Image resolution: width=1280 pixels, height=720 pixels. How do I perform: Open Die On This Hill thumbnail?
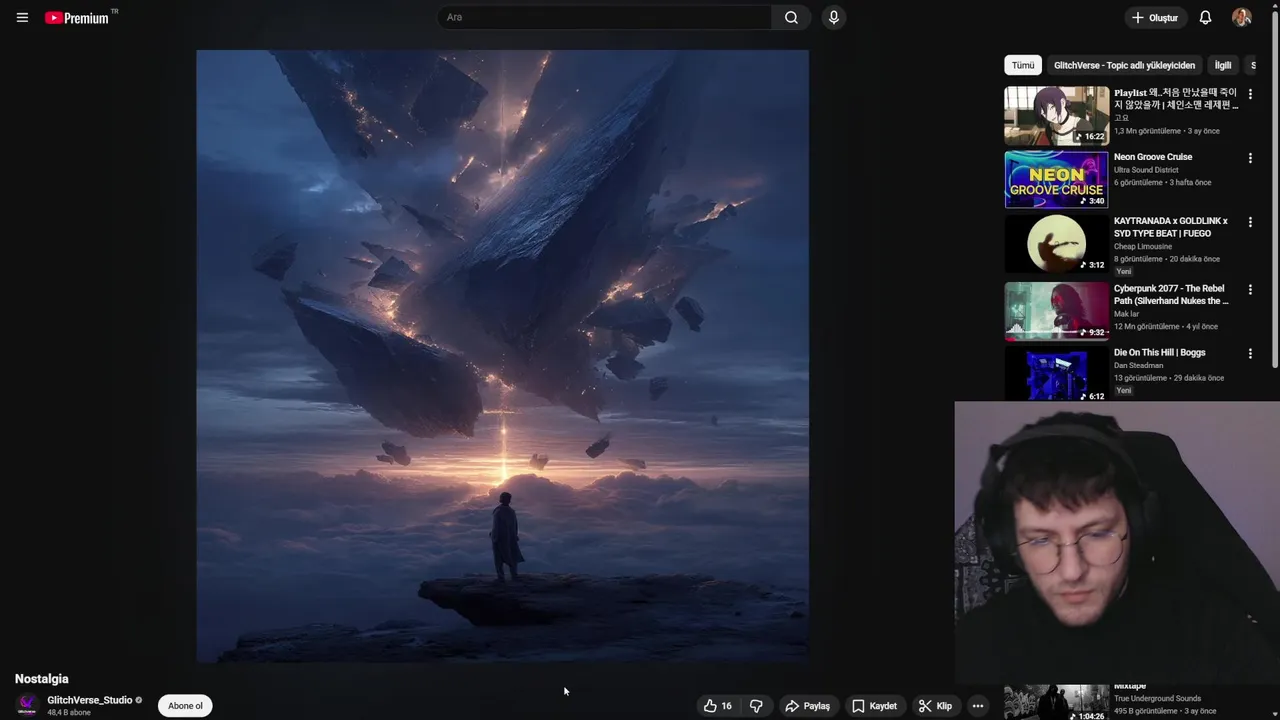pos(1056,374)
